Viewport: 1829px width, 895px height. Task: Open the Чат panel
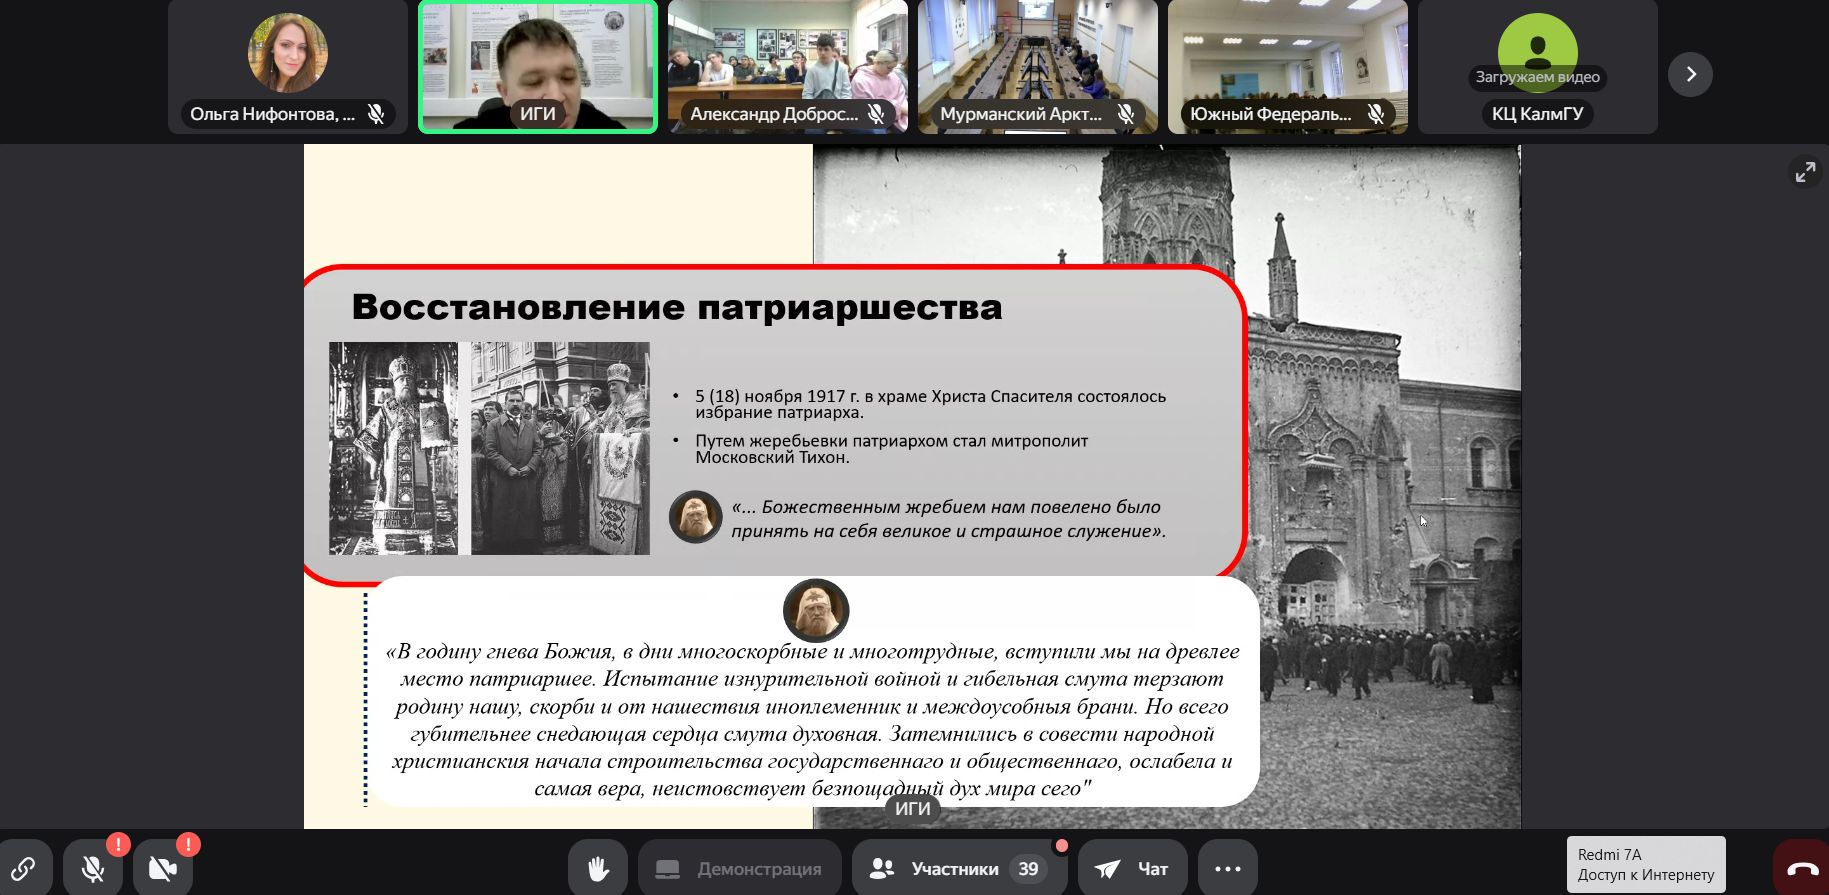[1132, 868]
